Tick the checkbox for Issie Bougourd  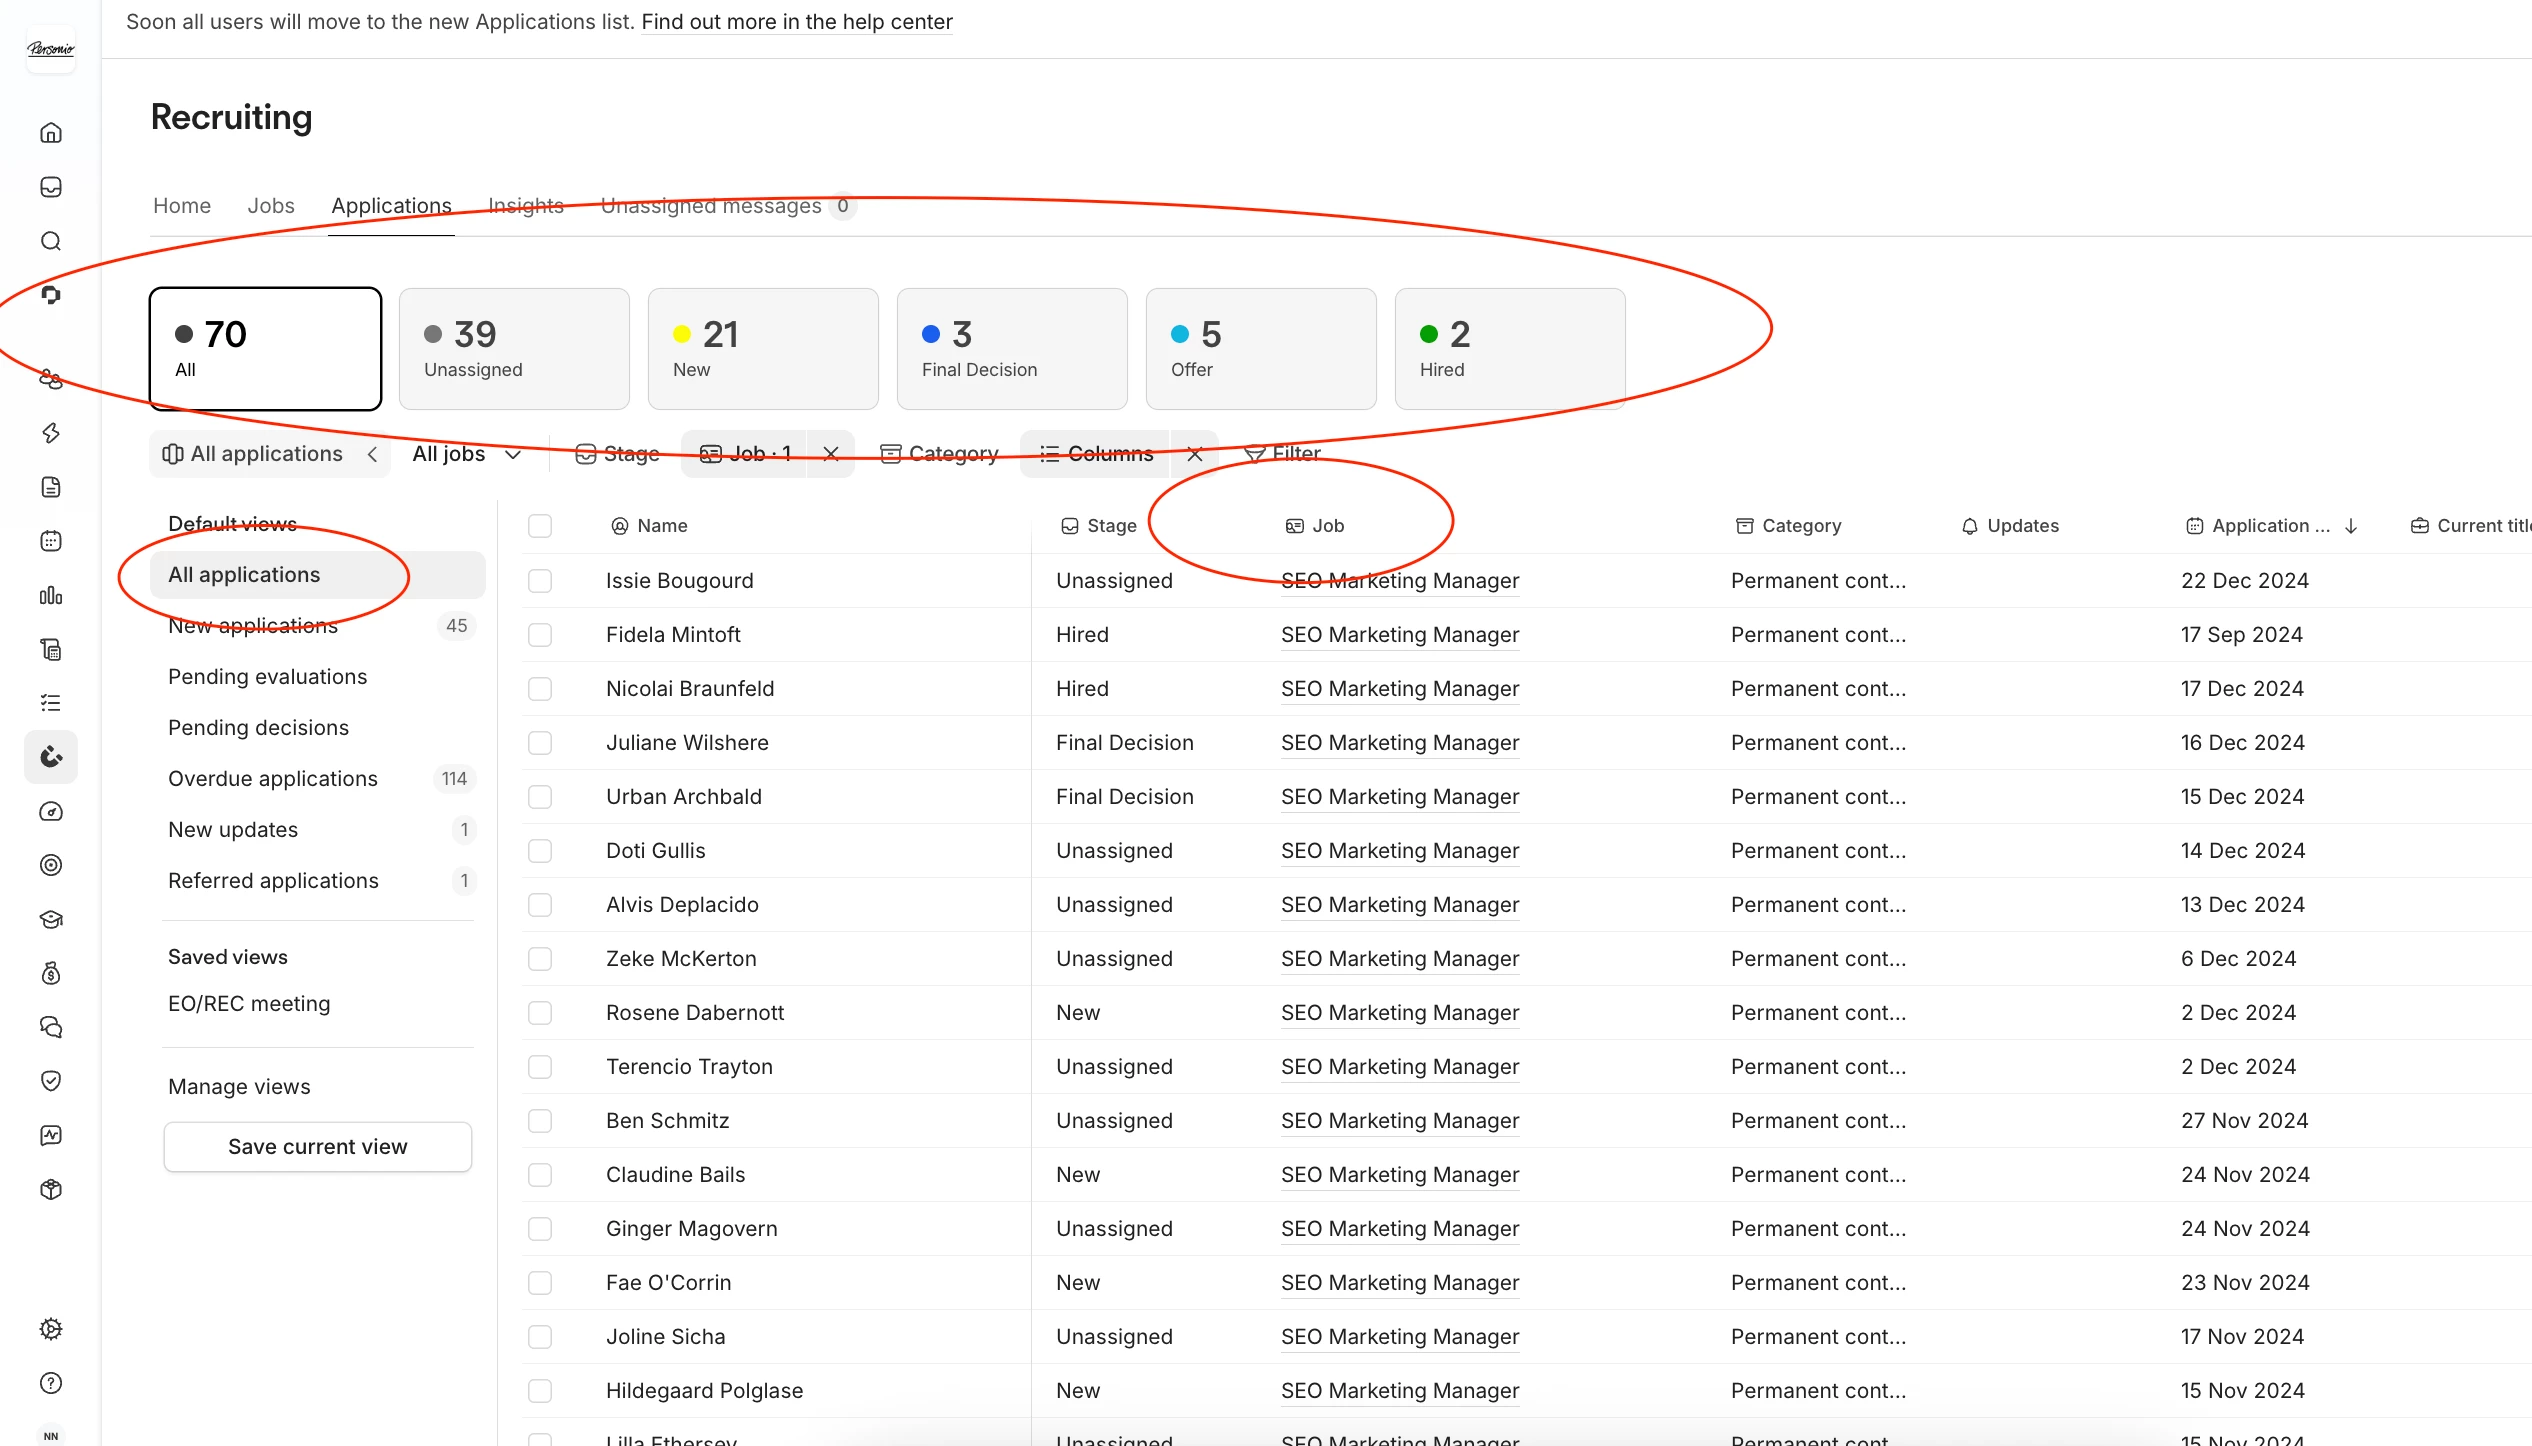(x=540, y=581)
